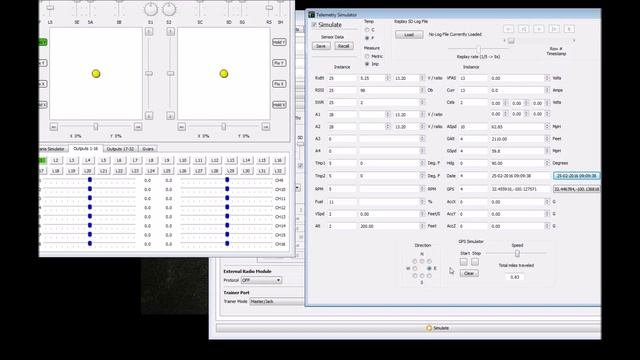Click the GPS Simulator Speed slider handle
Image resolution: width=640 pixels, height=360 pixels.
point(517,253)
